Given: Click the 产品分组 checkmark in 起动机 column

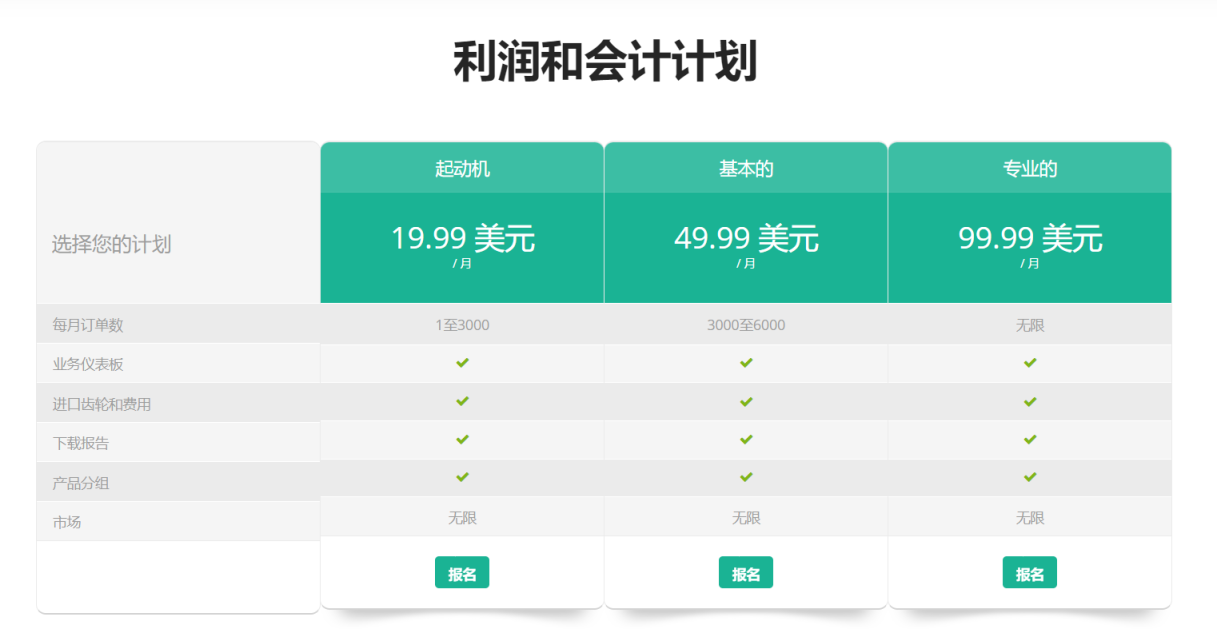Looking at the screenshot, I should (x=462, y=478).
